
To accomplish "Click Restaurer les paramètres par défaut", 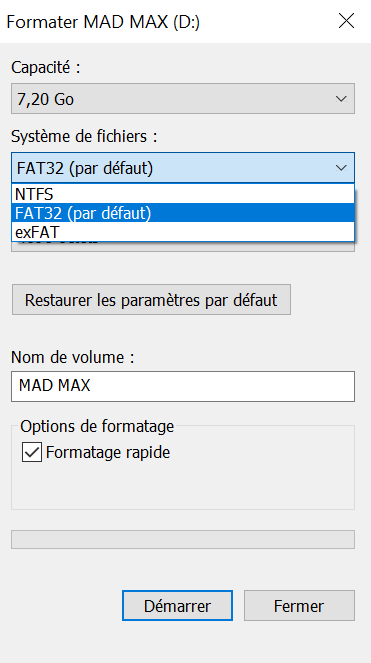I will tap(151, 300).
